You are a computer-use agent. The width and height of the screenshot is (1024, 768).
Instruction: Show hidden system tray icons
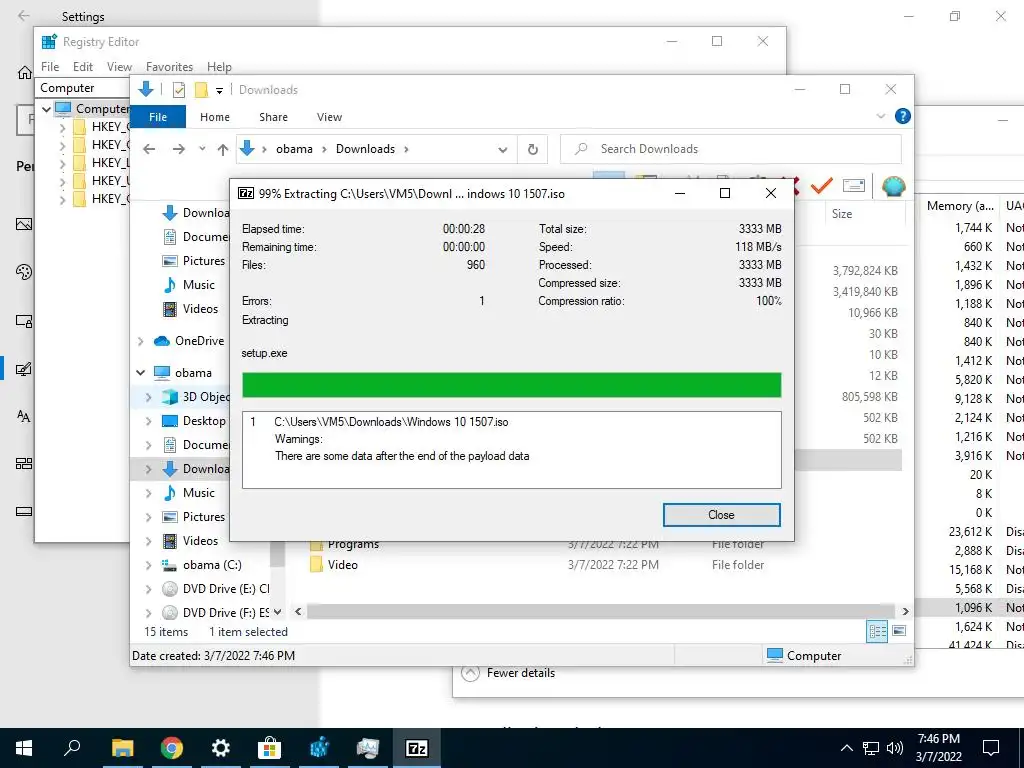point(846,748)
